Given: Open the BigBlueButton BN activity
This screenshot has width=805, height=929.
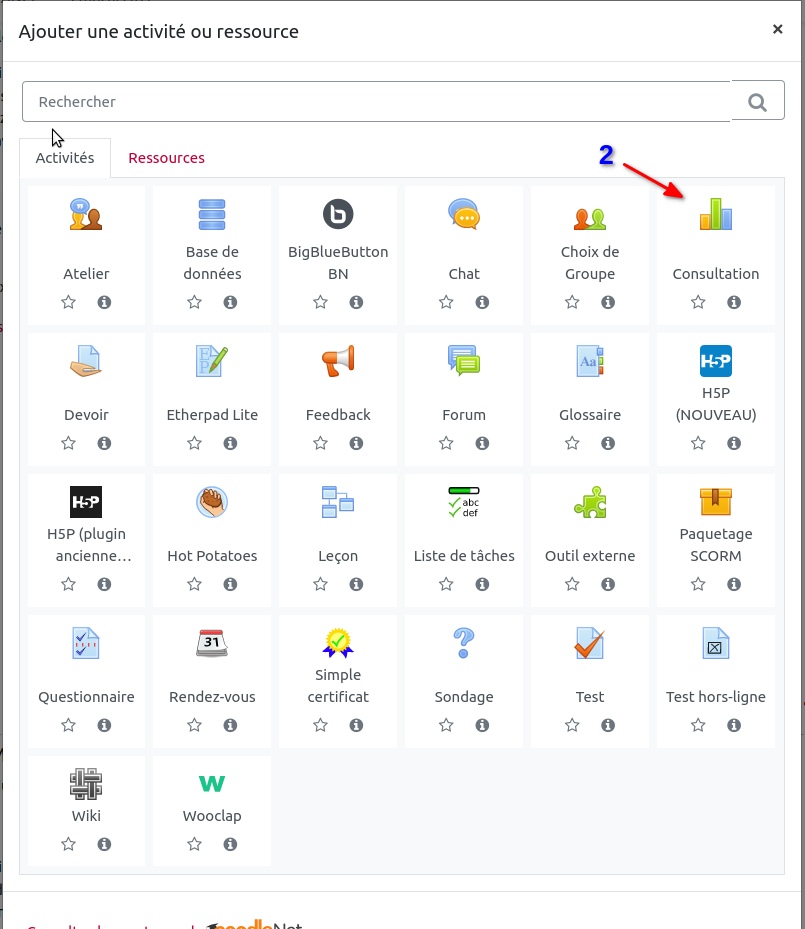Looking at the screenshot, I should click(338, 214).
